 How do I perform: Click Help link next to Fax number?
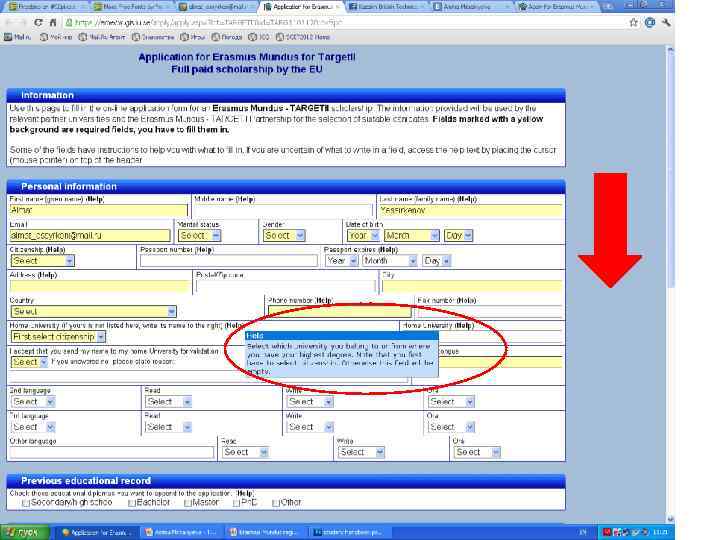tap(466, 300)
